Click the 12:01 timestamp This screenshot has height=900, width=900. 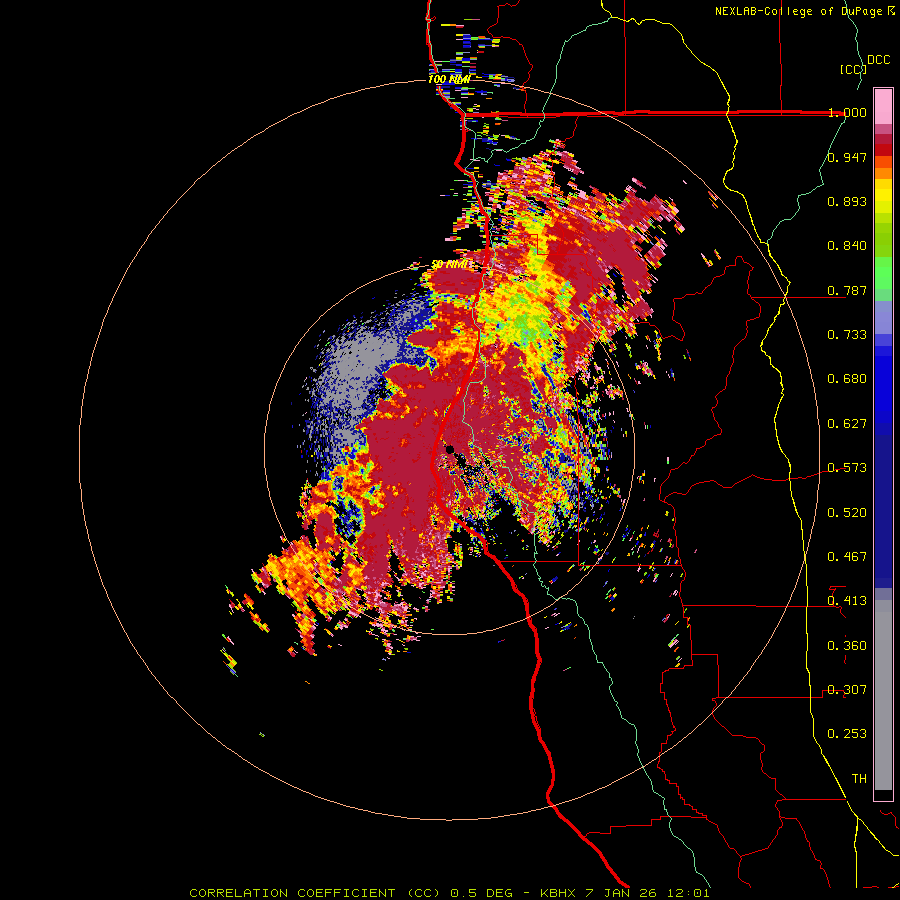pyautogui.click(x=687, y=893)
